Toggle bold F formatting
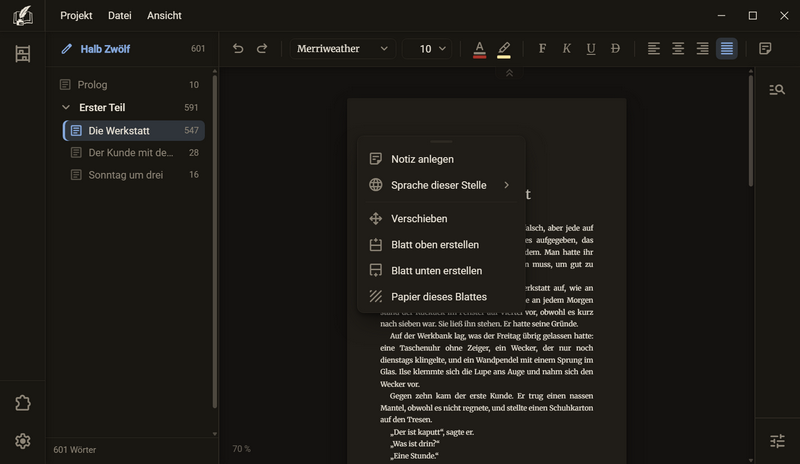The image size is (800, 464). [542, 48]
